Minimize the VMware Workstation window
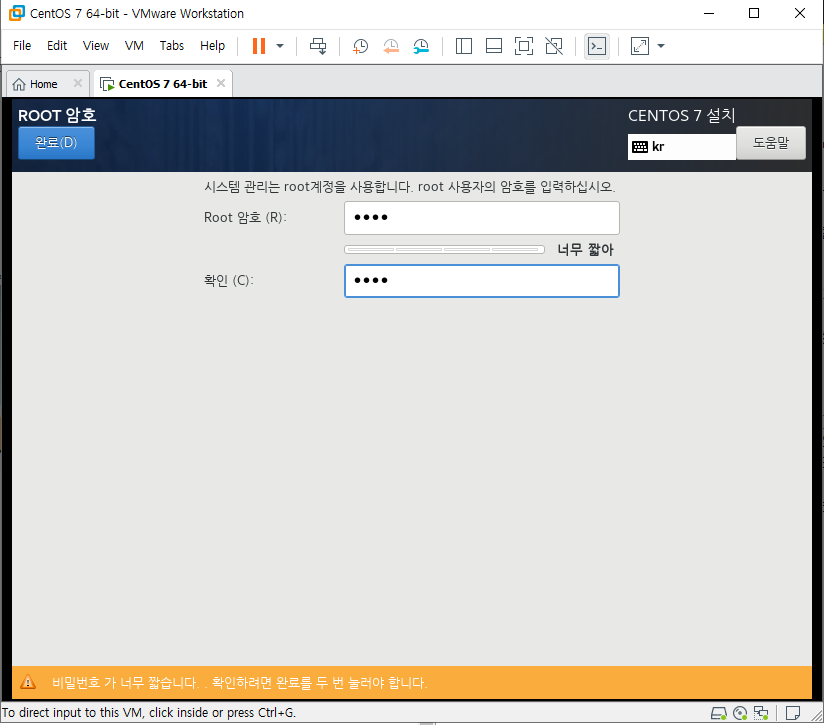 (x=709, y=13)
